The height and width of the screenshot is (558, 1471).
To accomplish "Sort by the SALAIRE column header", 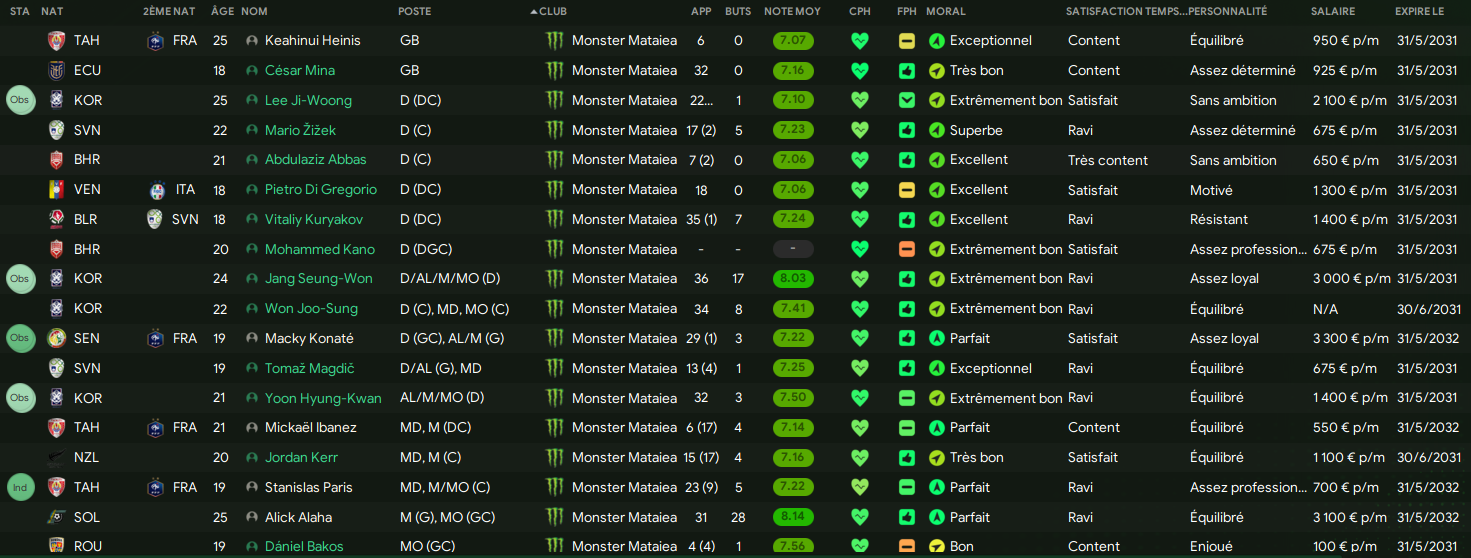I will tap(1333, 11).
